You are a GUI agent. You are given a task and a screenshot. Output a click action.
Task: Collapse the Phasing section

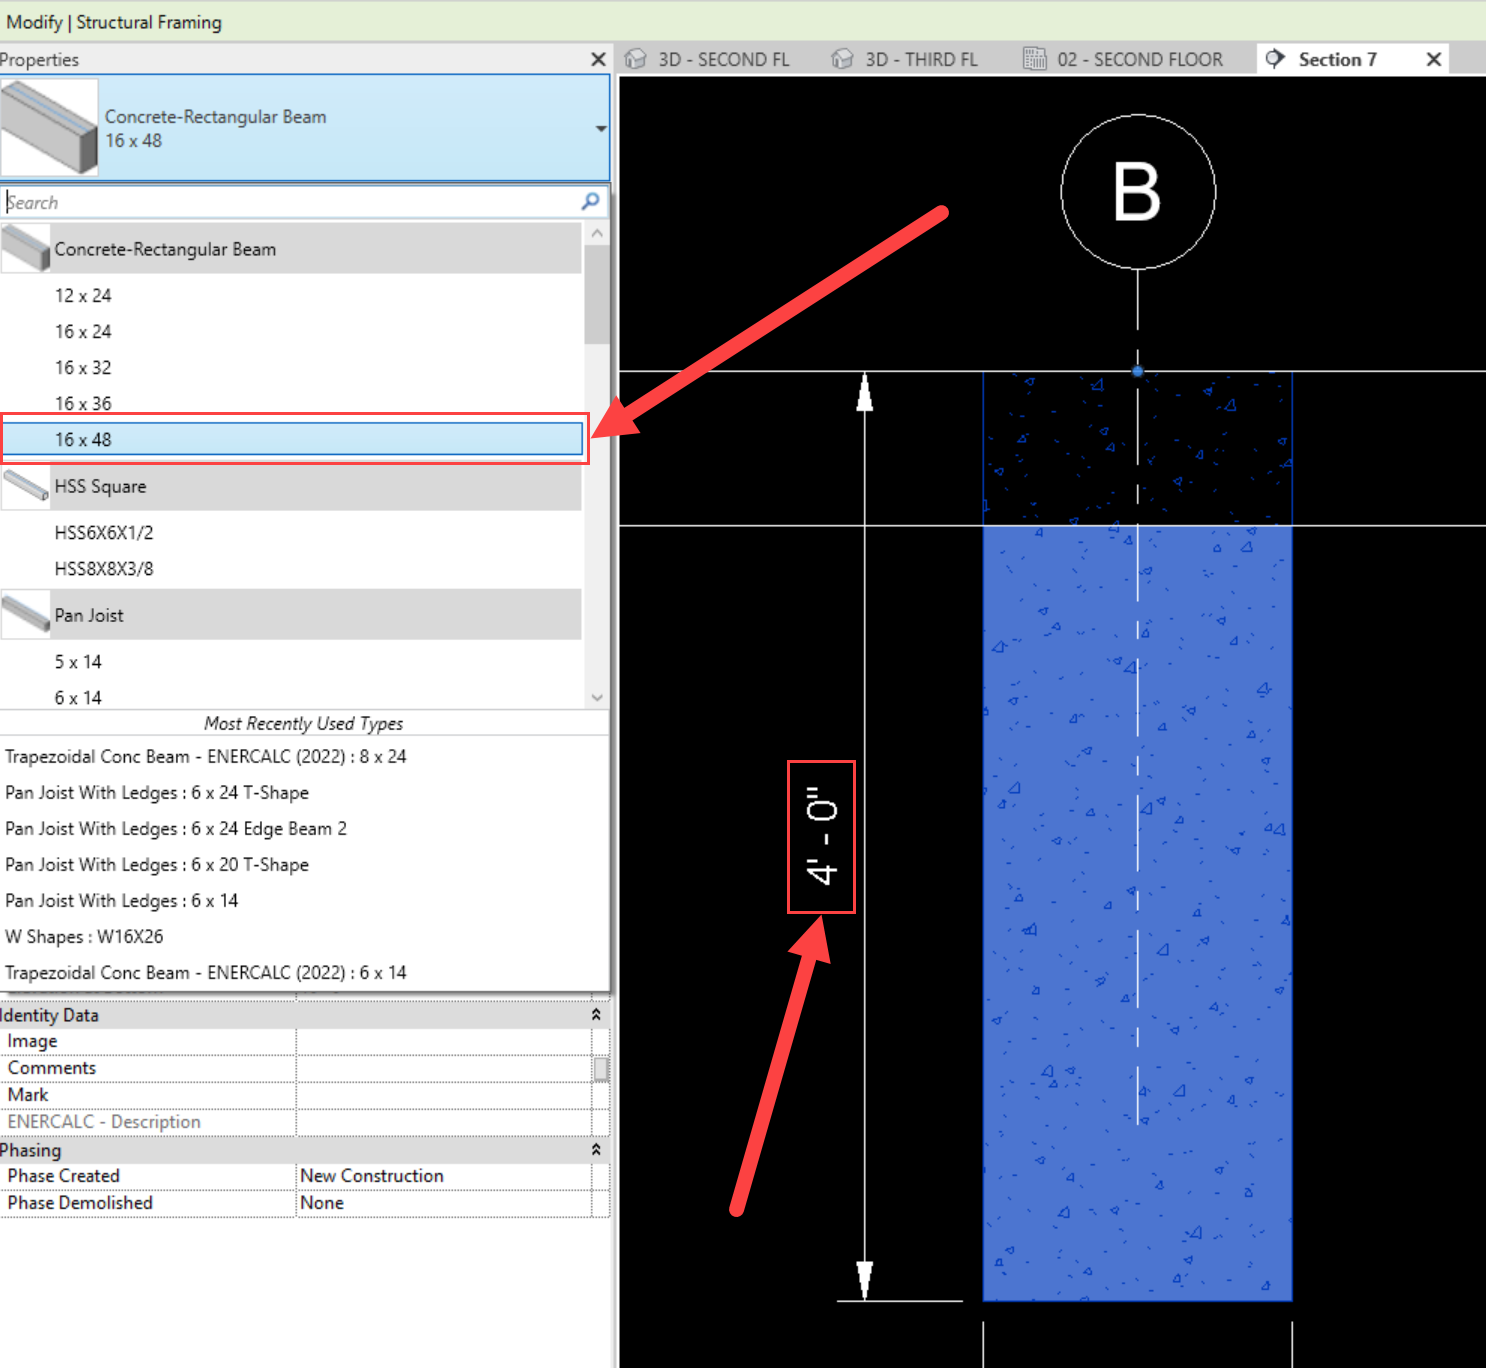pos(596,1150)
